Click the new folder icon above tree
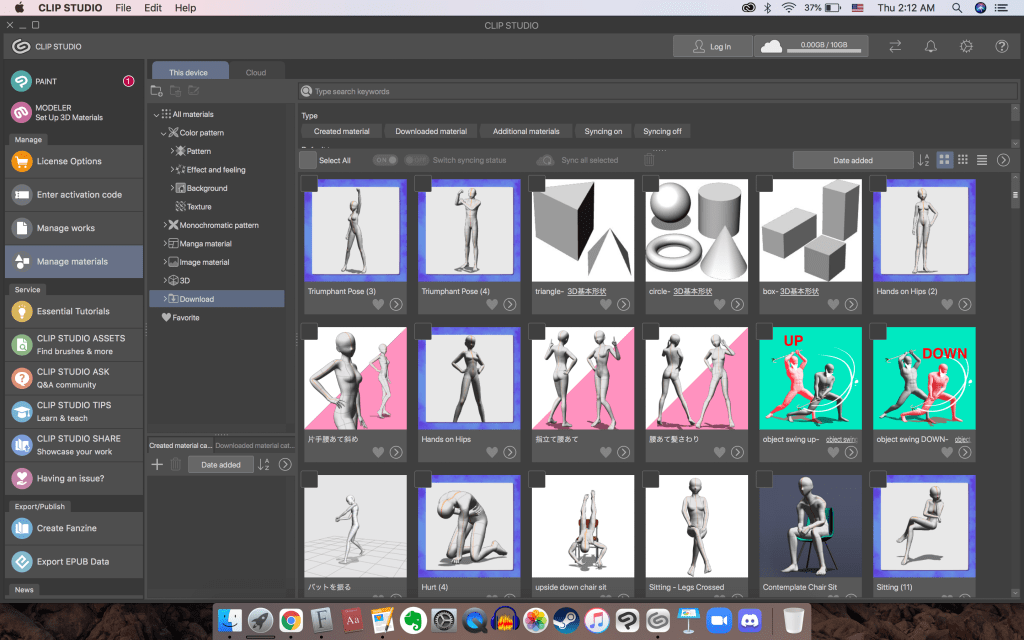The image size is (1024, 640). pyautogui.click(x=156, y=91)
